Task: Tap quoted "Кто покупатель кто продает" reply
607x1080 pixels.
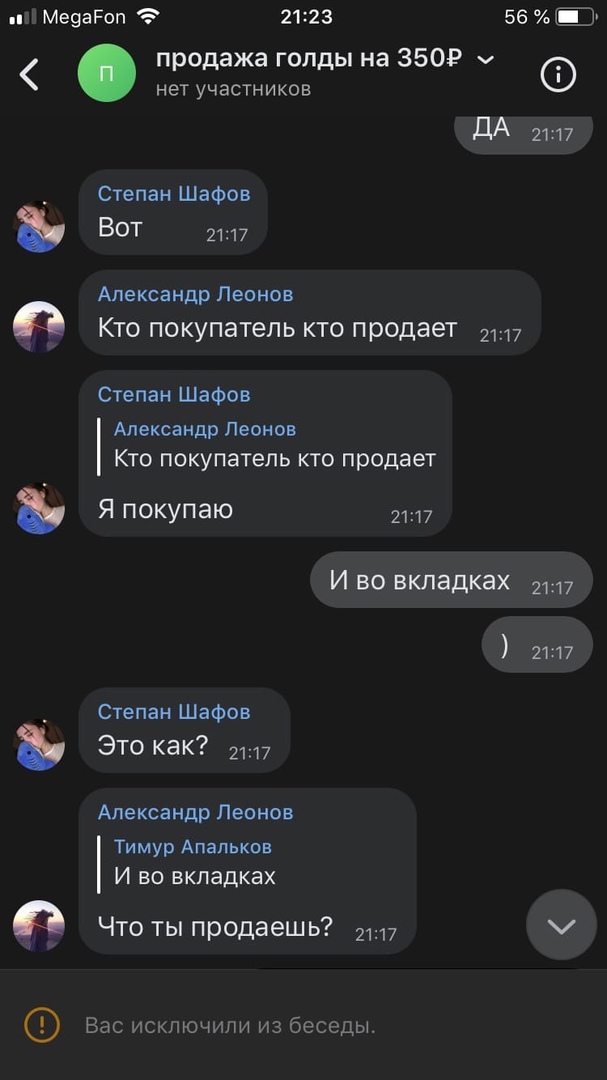Action: coord(267,446)
